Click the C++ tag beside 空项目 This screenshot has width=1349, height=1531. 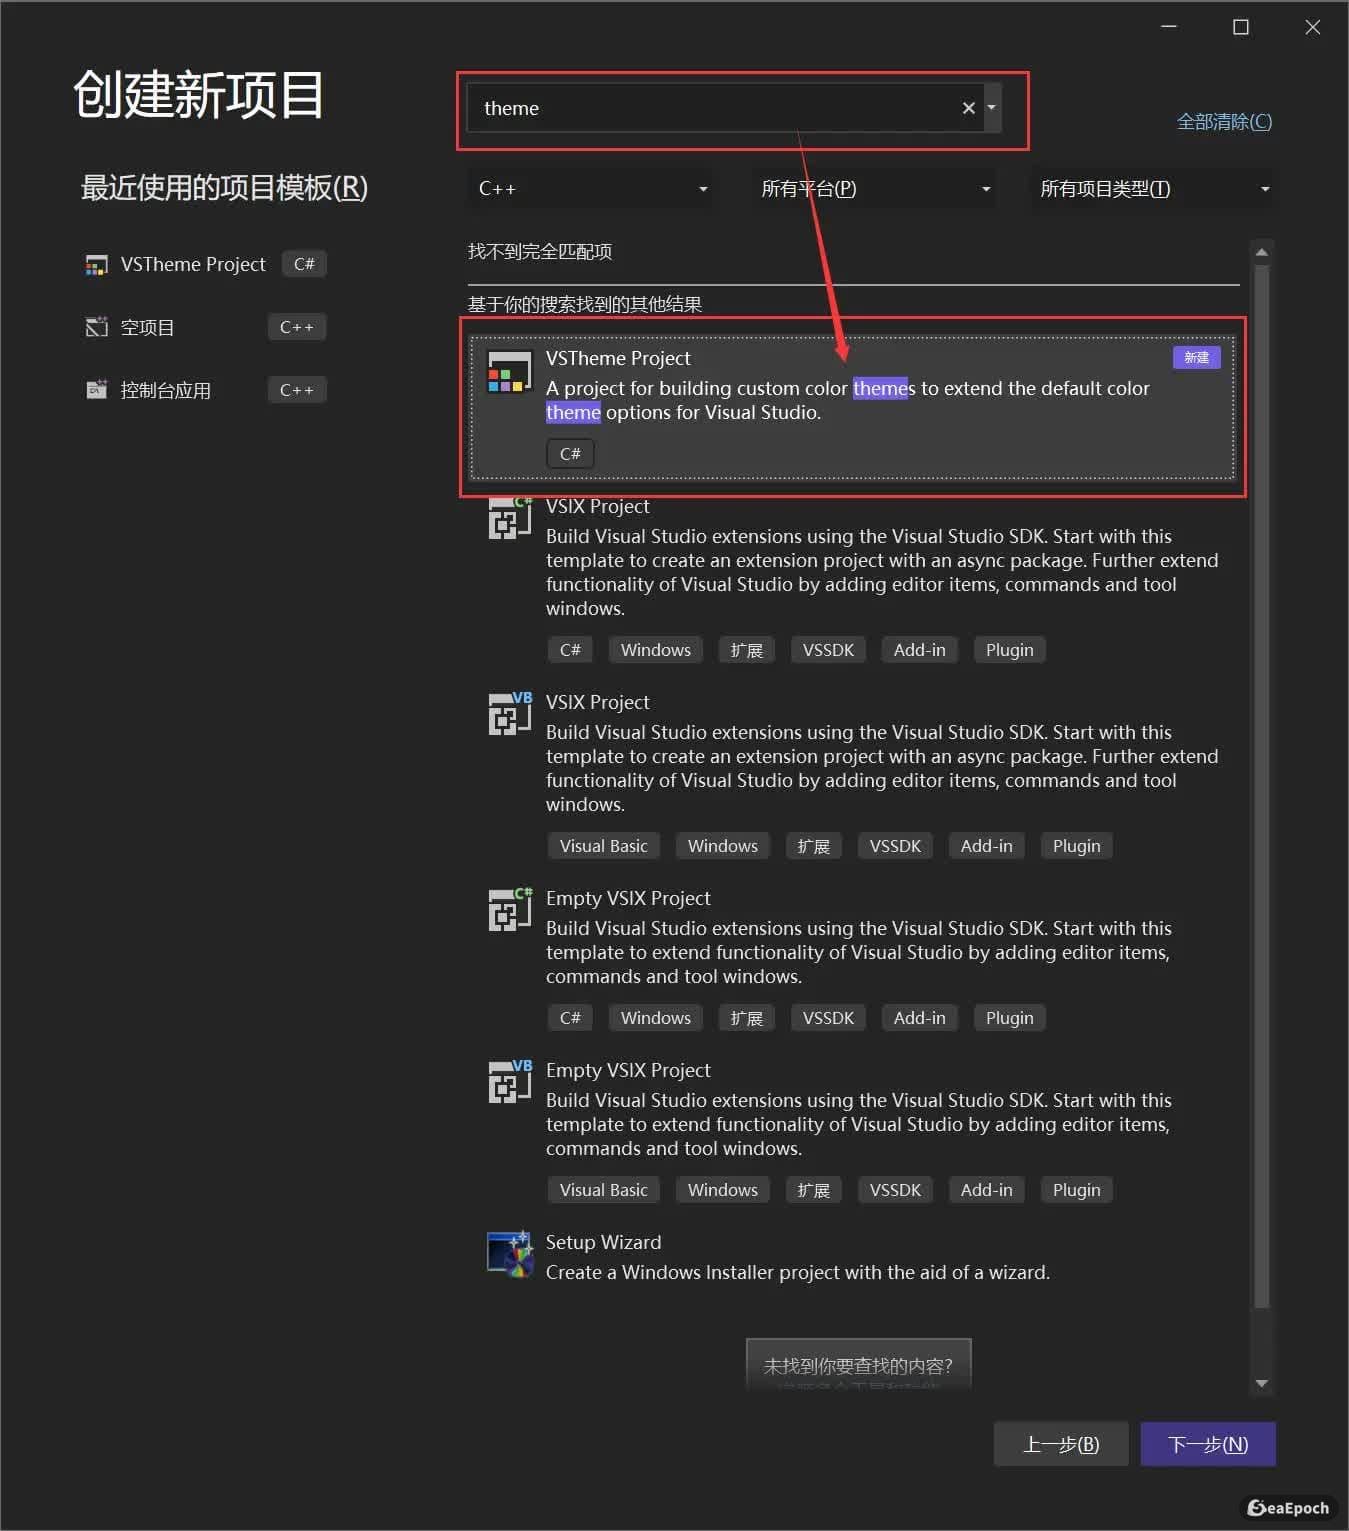coord(297,327)
